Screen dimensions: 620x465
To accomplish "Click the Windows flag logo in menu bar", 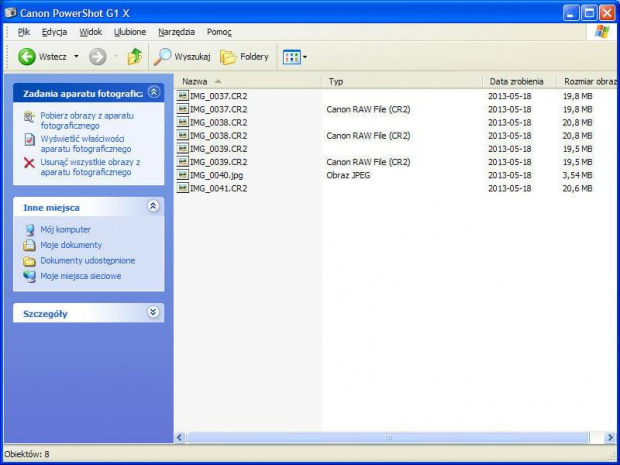I will (601, 32).
